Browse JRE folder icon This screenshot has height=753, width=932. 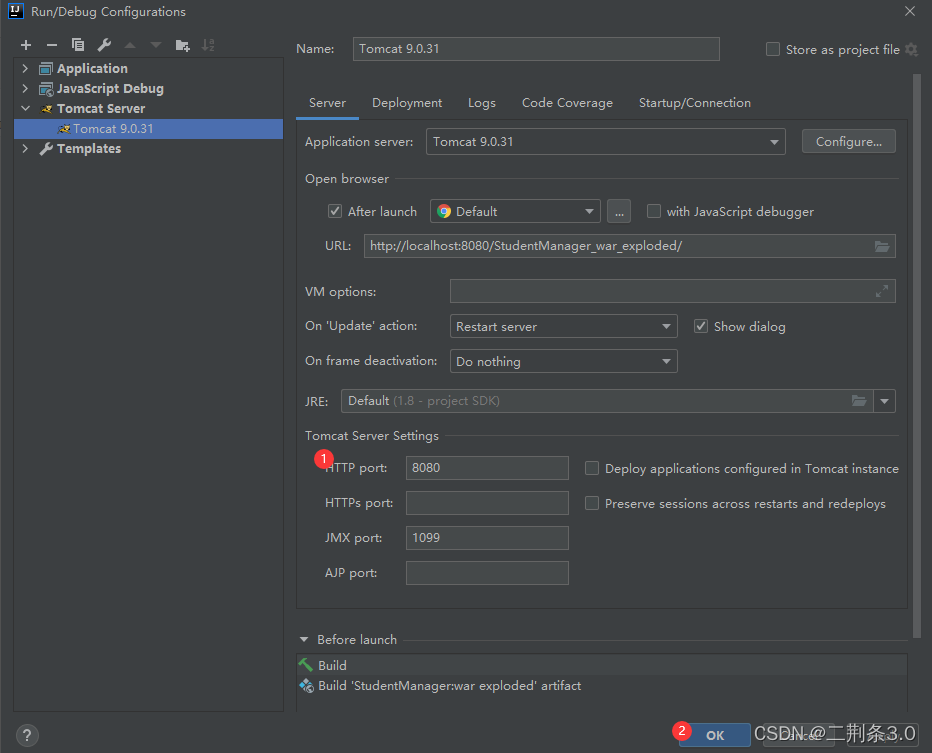pos(859,401)
